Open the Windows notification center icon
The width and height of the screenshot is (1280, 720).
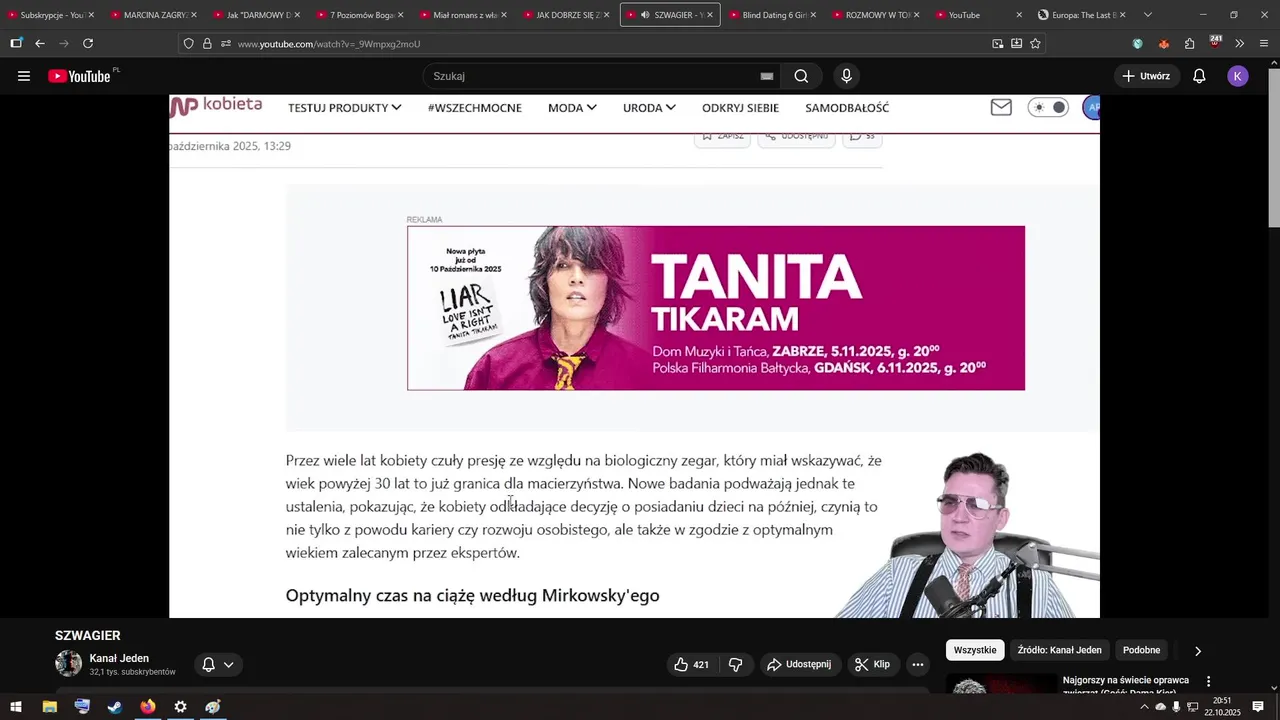(1258, 707)
